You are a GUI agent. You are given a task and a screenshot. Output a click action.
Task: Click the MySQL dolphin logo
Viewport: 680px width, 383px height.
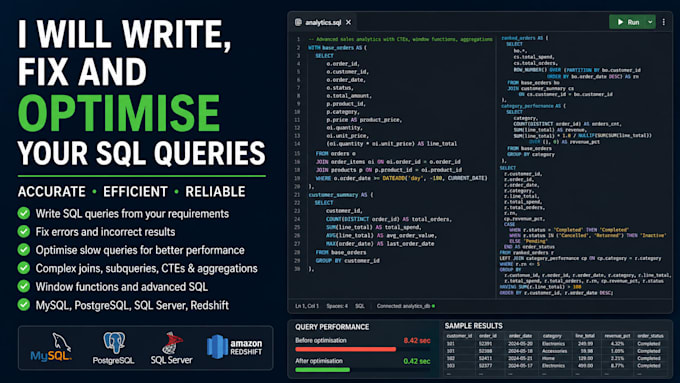click(51, 347)
